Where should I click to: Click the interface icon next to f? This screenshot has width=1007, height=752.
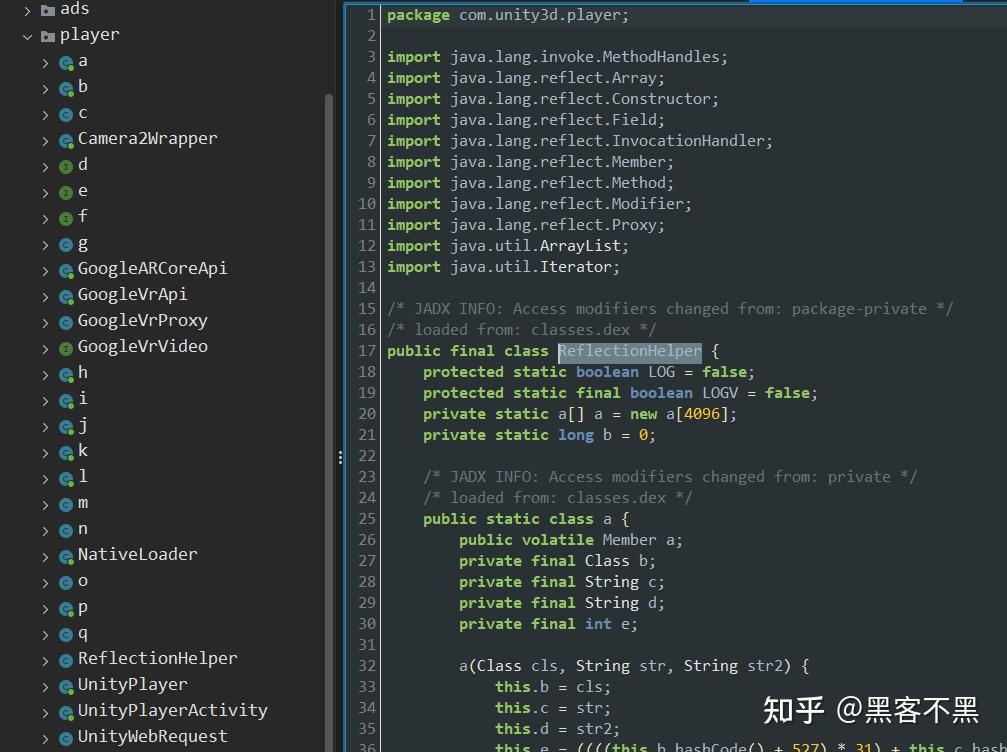point(65,216)
